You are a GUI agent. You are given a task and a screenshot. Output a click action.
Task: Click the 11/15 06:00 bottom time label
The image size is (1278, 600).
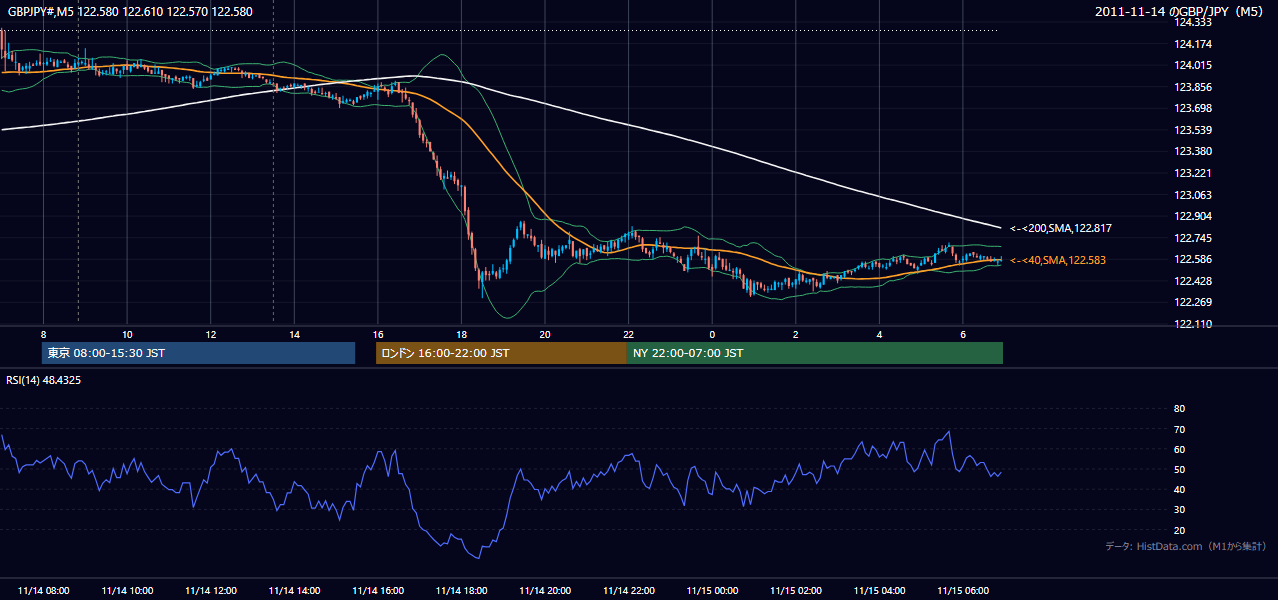[963, 591]
